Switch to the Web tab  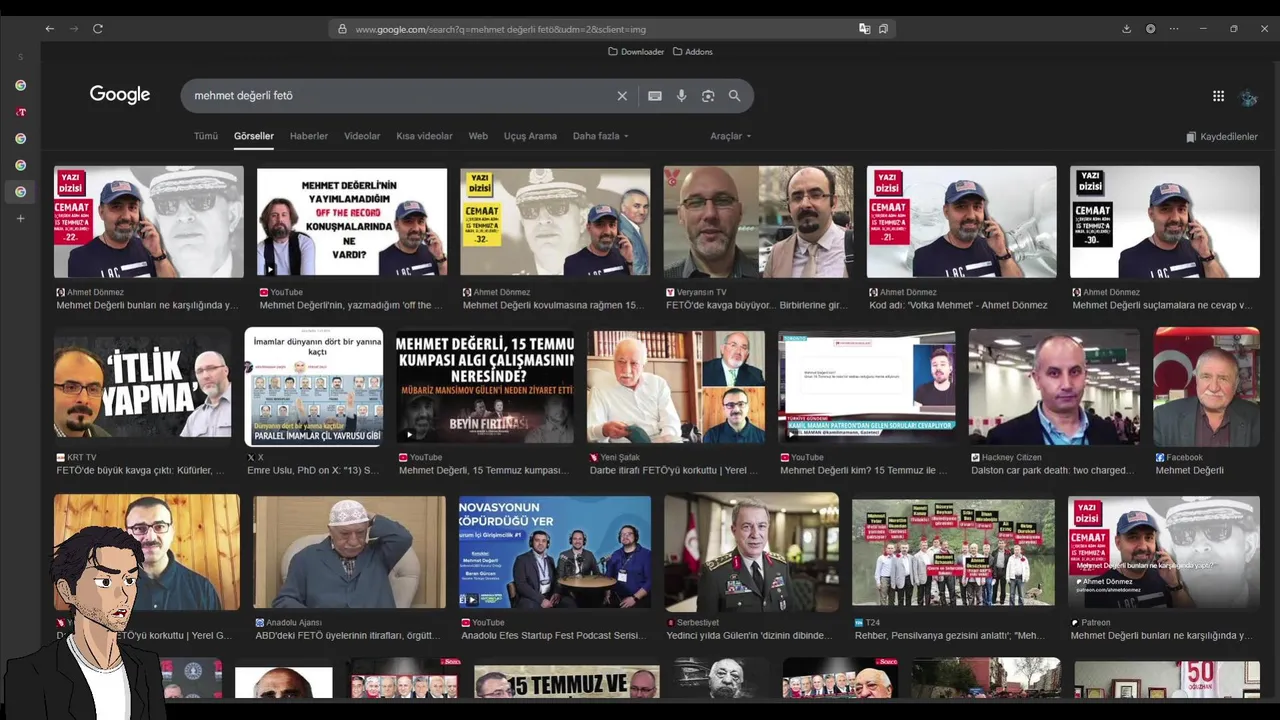(478, 136)
